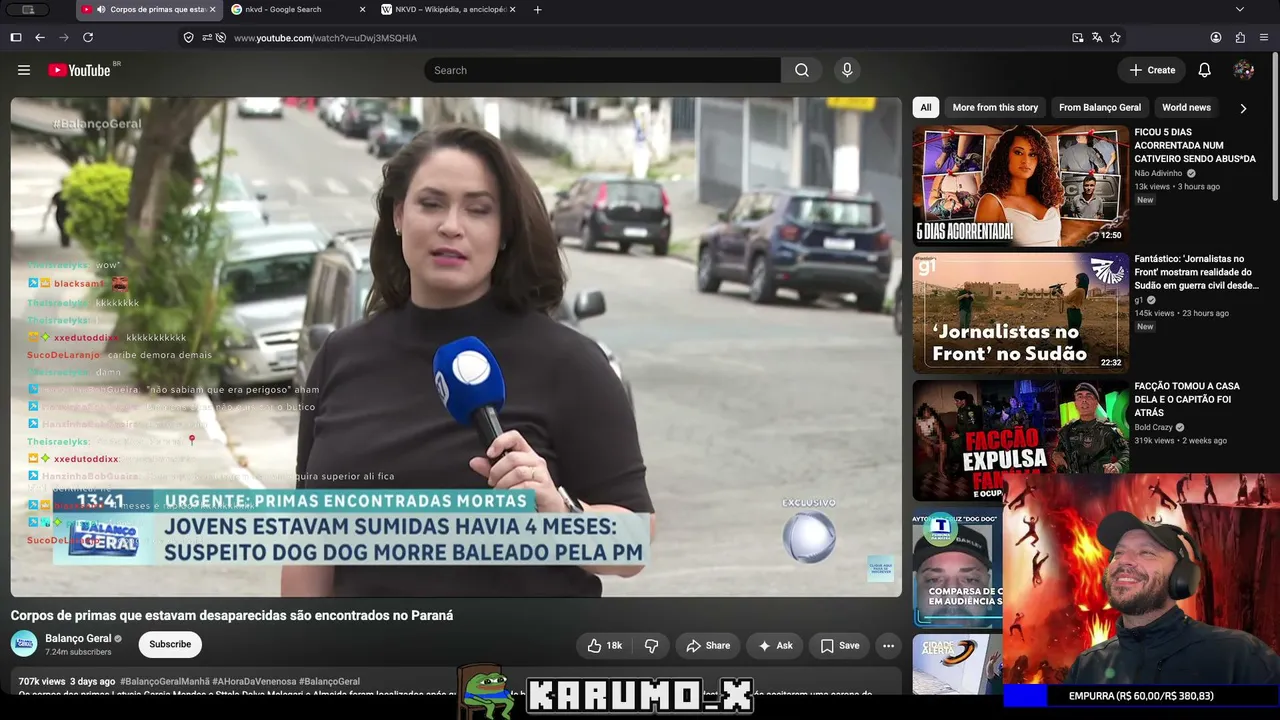Screen dimensions: 1280x720
Task: Open 'Fantástico: Jornalistas no Front' title
Action: tap(1196, 272)
